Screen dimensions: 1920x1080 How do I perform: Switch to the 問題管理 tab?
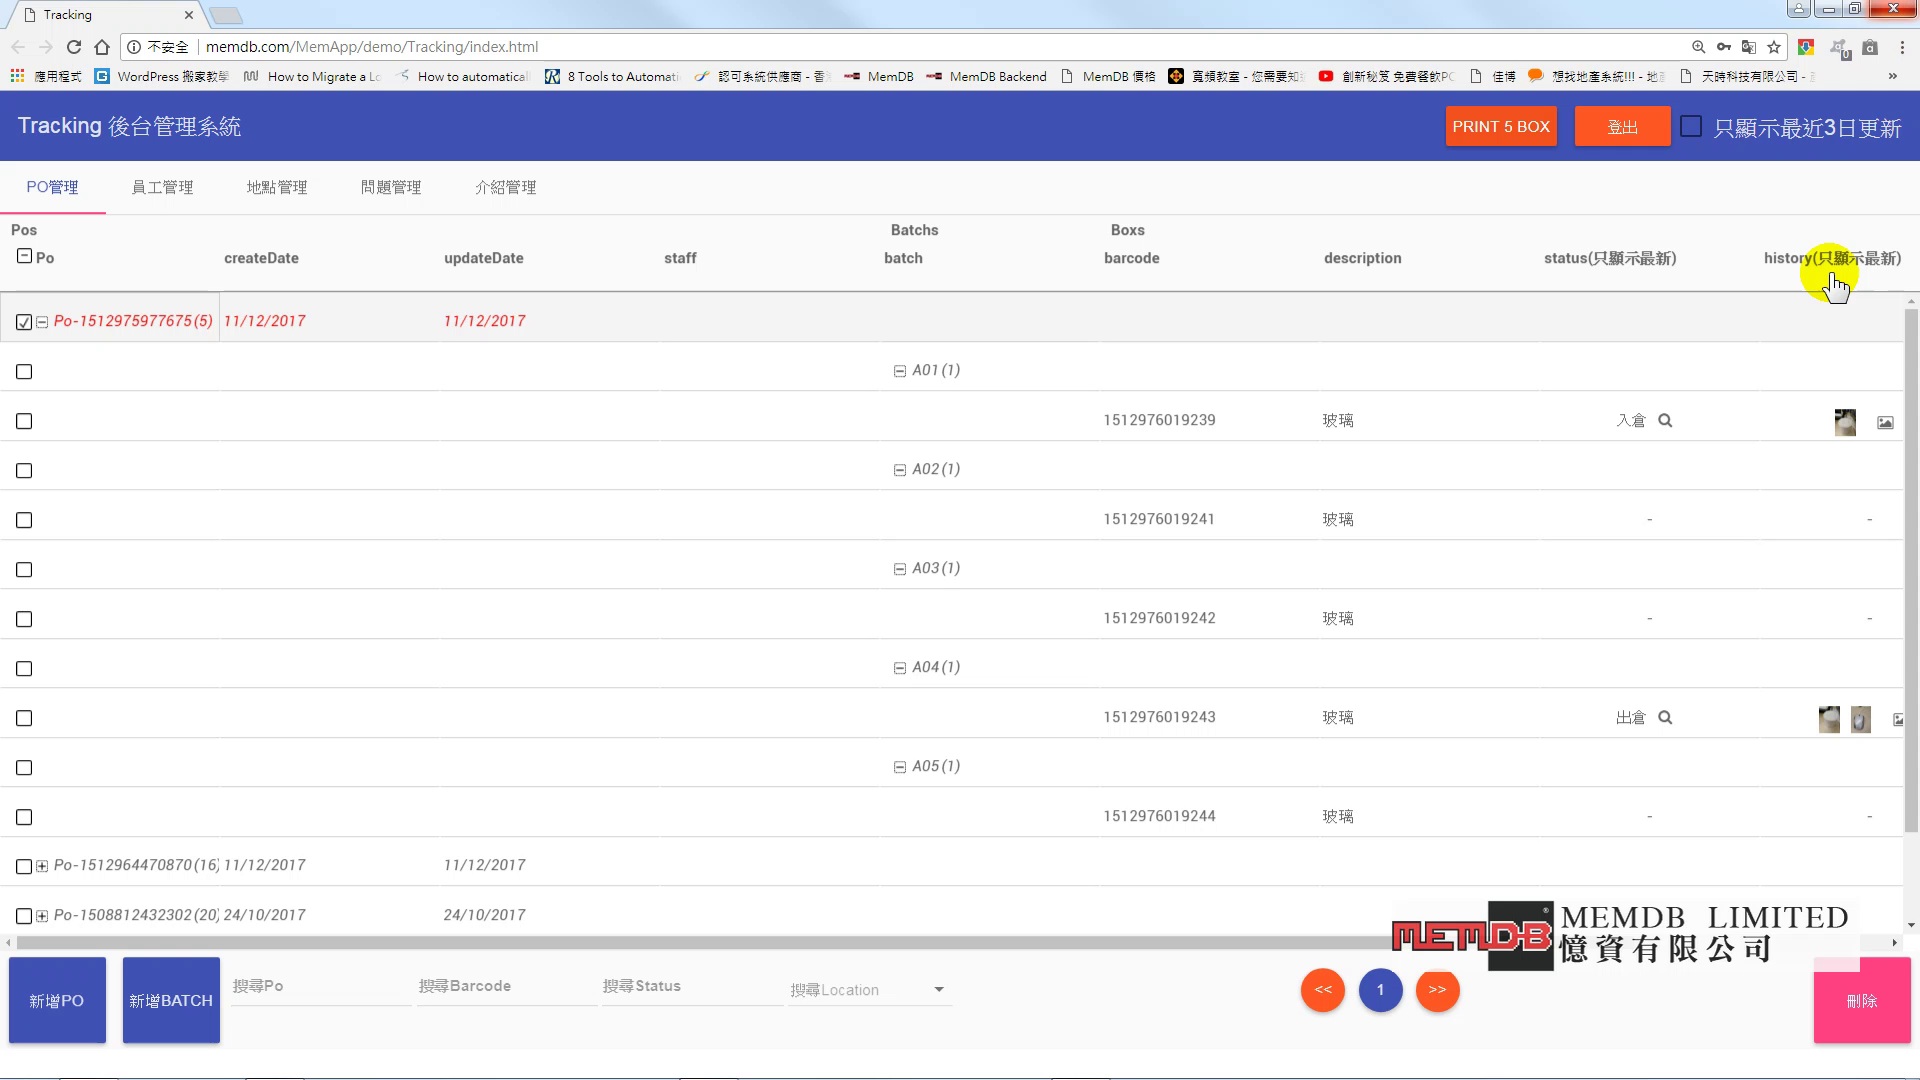(391, 188)
